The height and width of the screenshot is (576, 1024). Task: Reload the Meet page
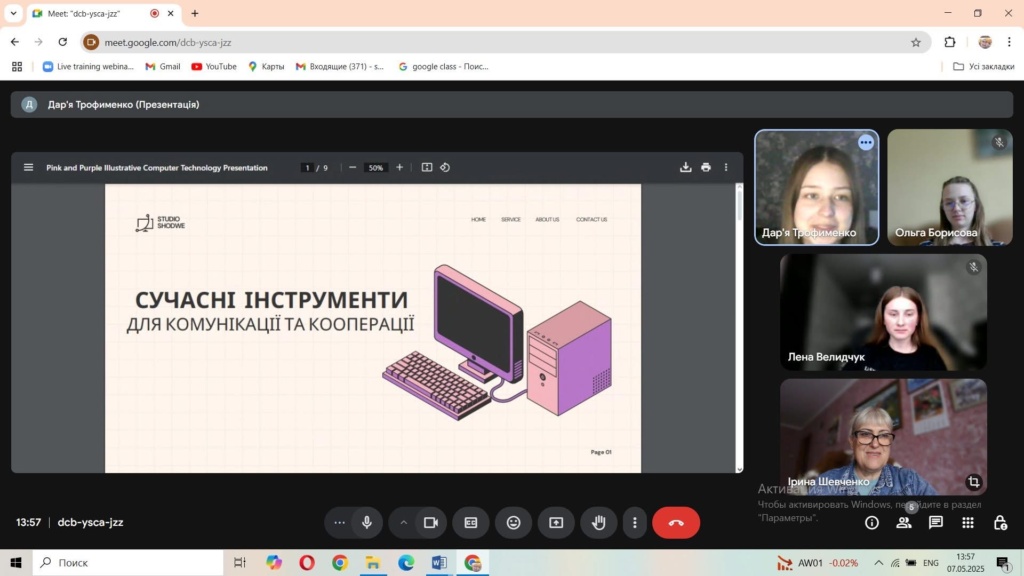point(63,42)
